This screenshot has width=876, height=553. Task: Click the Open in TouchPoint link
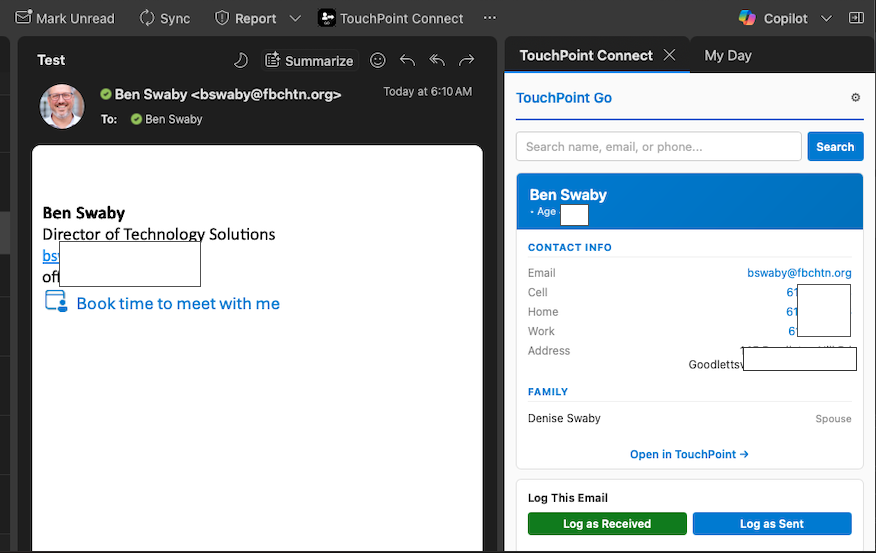[x=689, y=454]
